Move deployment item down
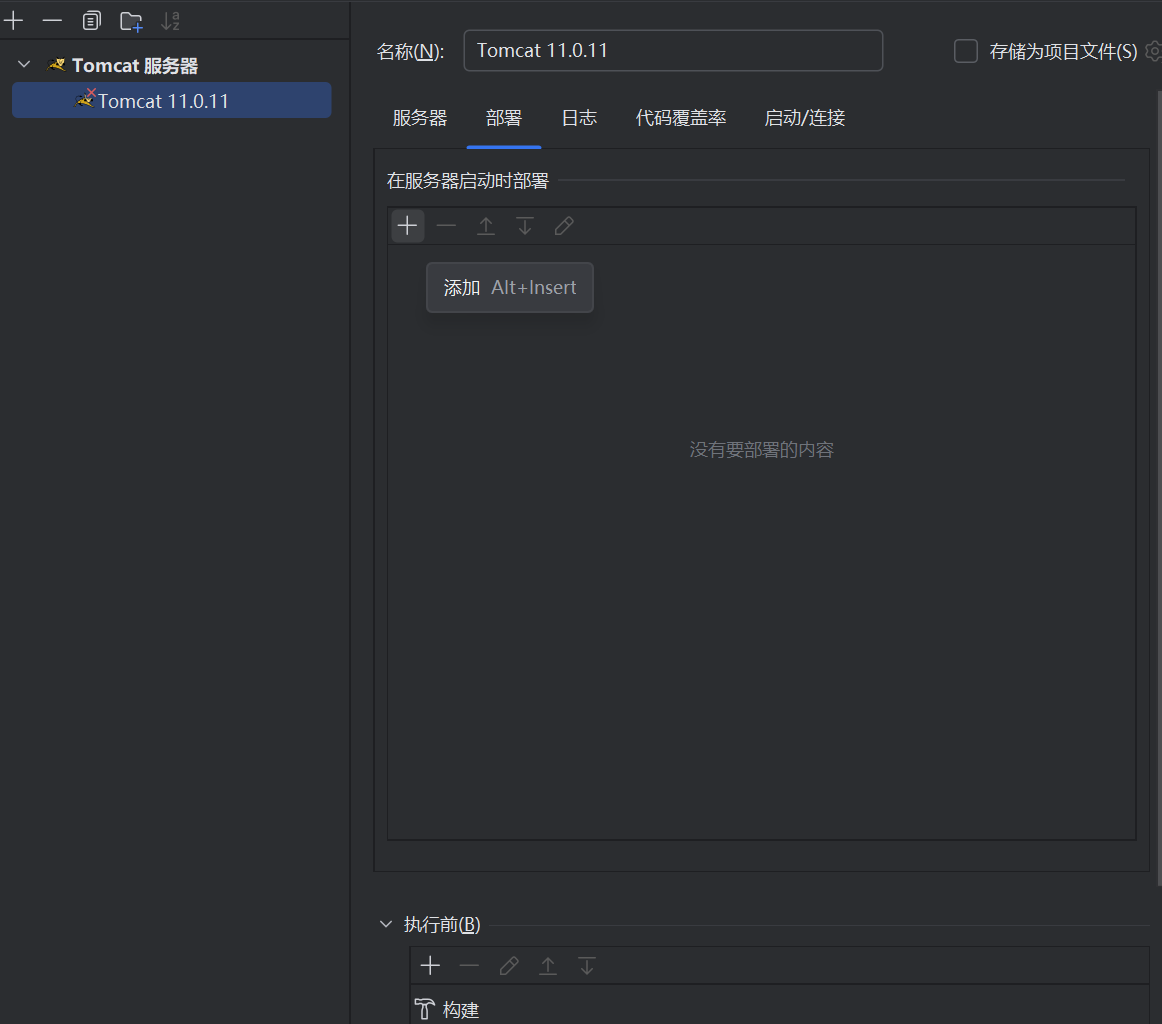This screenshot has height=1024, width=1162. pyautogui.click(x=525, y=226)
